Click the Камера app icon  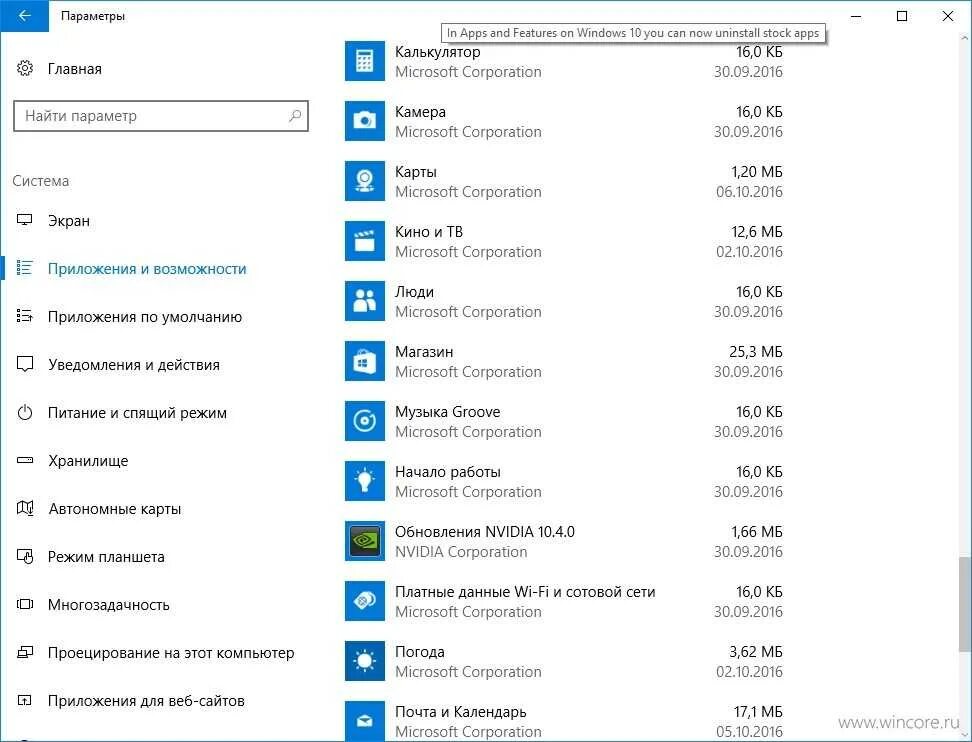tap(364, 121)
